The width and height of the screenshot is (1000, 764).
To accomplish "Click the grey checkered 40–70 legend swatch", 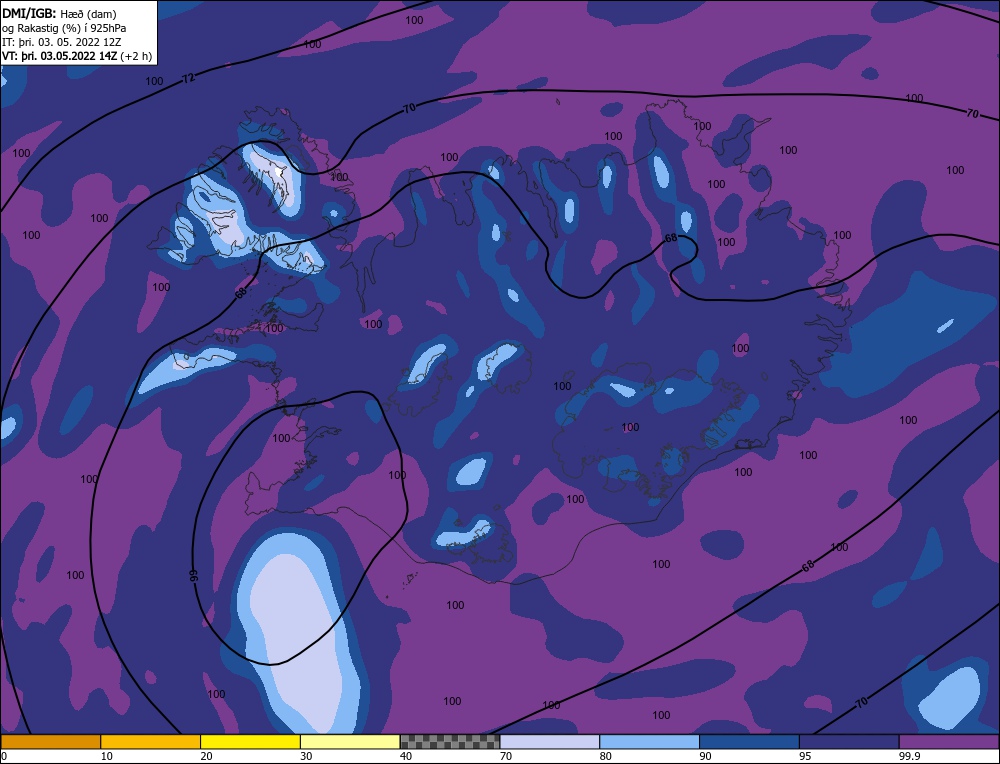I will point(450,742).
